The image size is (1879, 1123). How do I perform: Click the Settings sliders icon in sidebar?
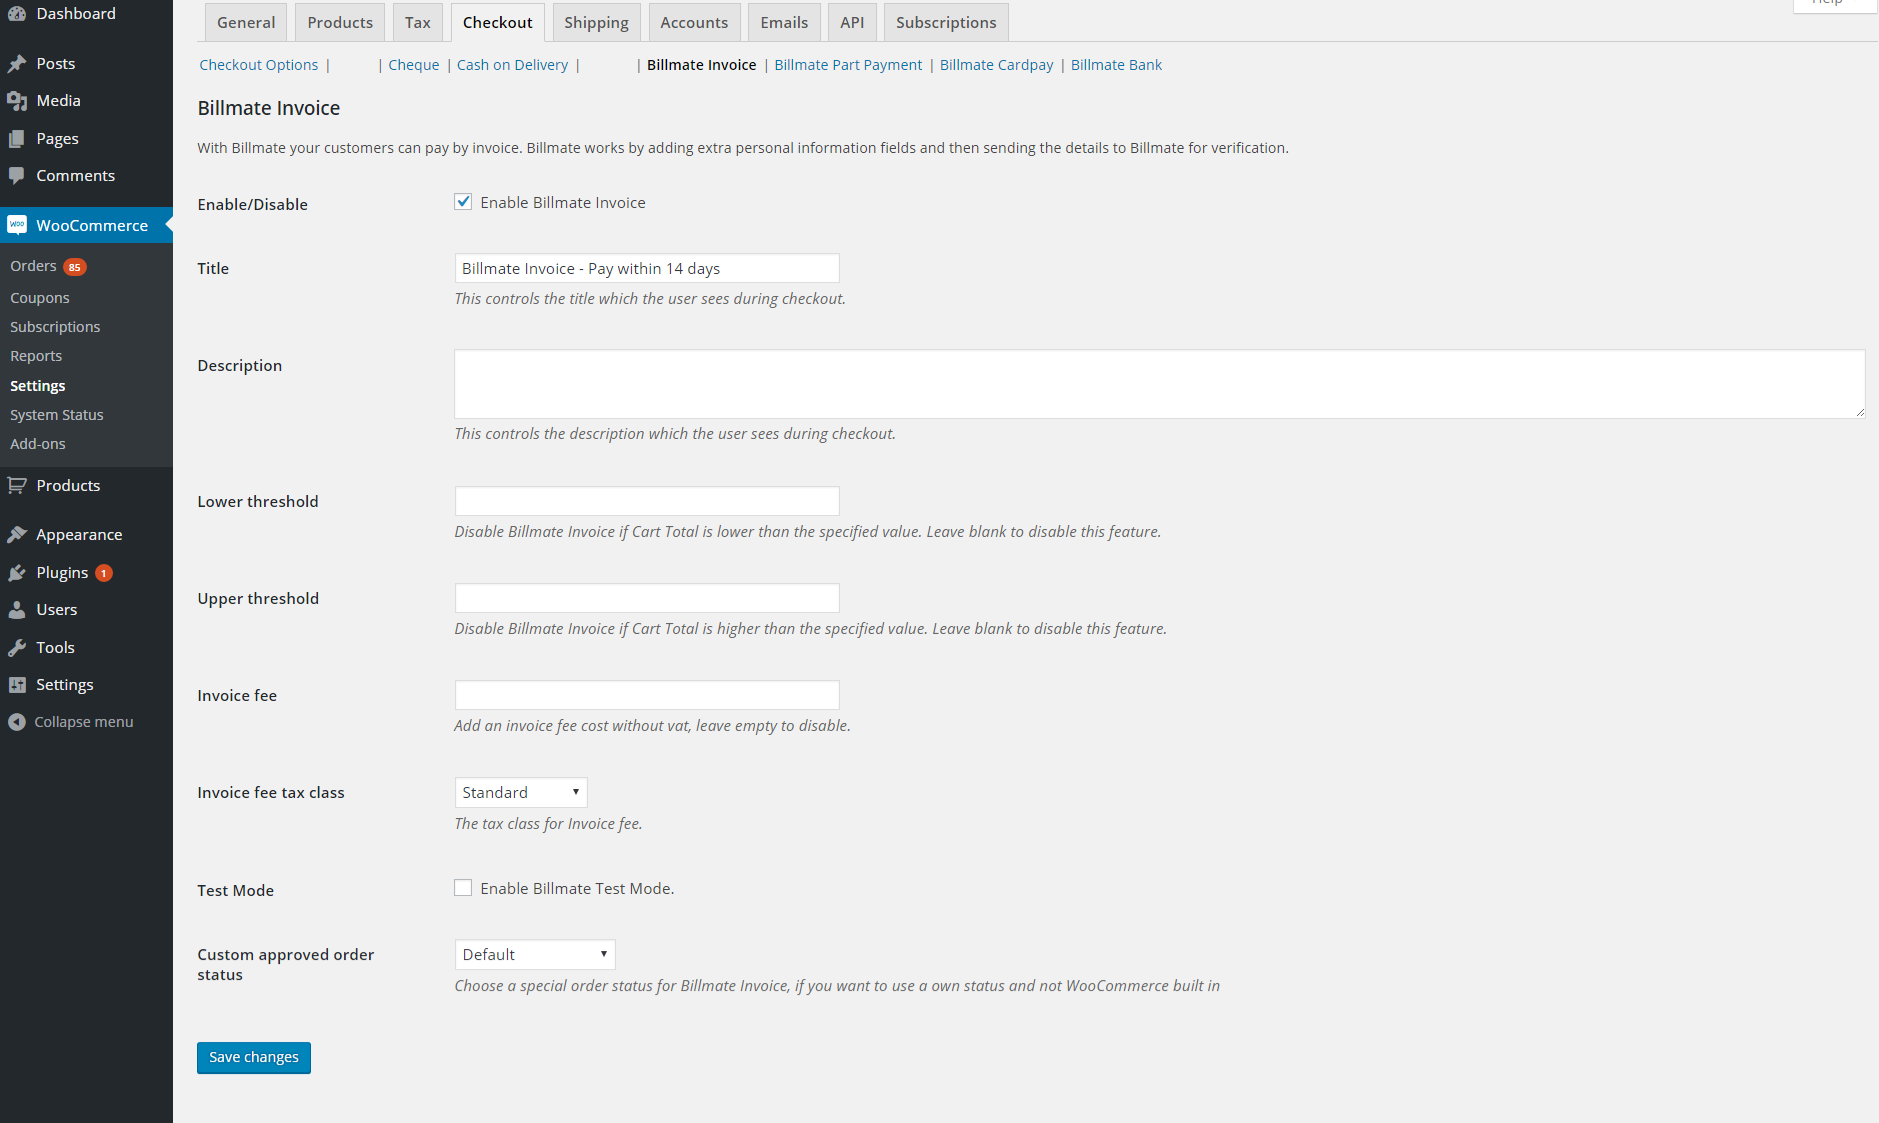click(17, 685)
